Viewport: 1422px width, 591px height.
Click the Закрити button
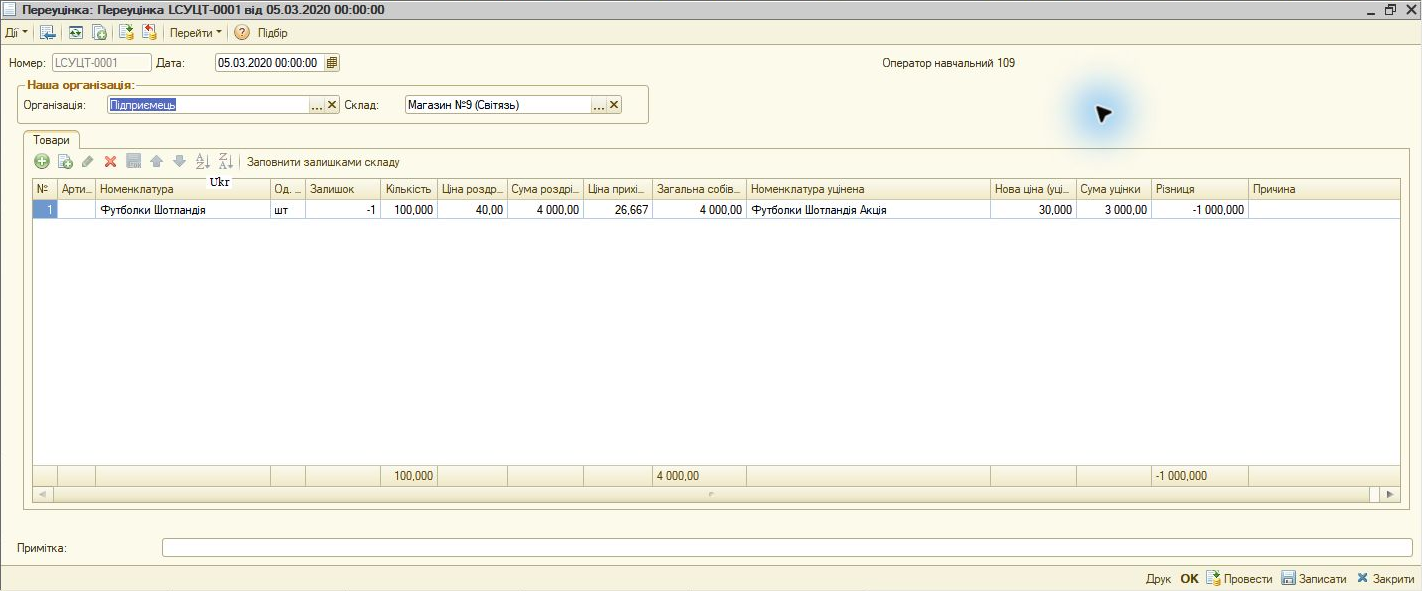1386,579
